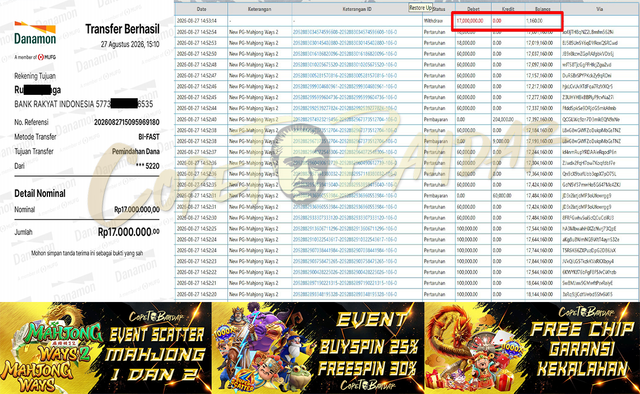Select the 9,000.00 kredit amount
The width and height of the screenshot is (640, 394).
pyautogui.click(x=501, y=141)
